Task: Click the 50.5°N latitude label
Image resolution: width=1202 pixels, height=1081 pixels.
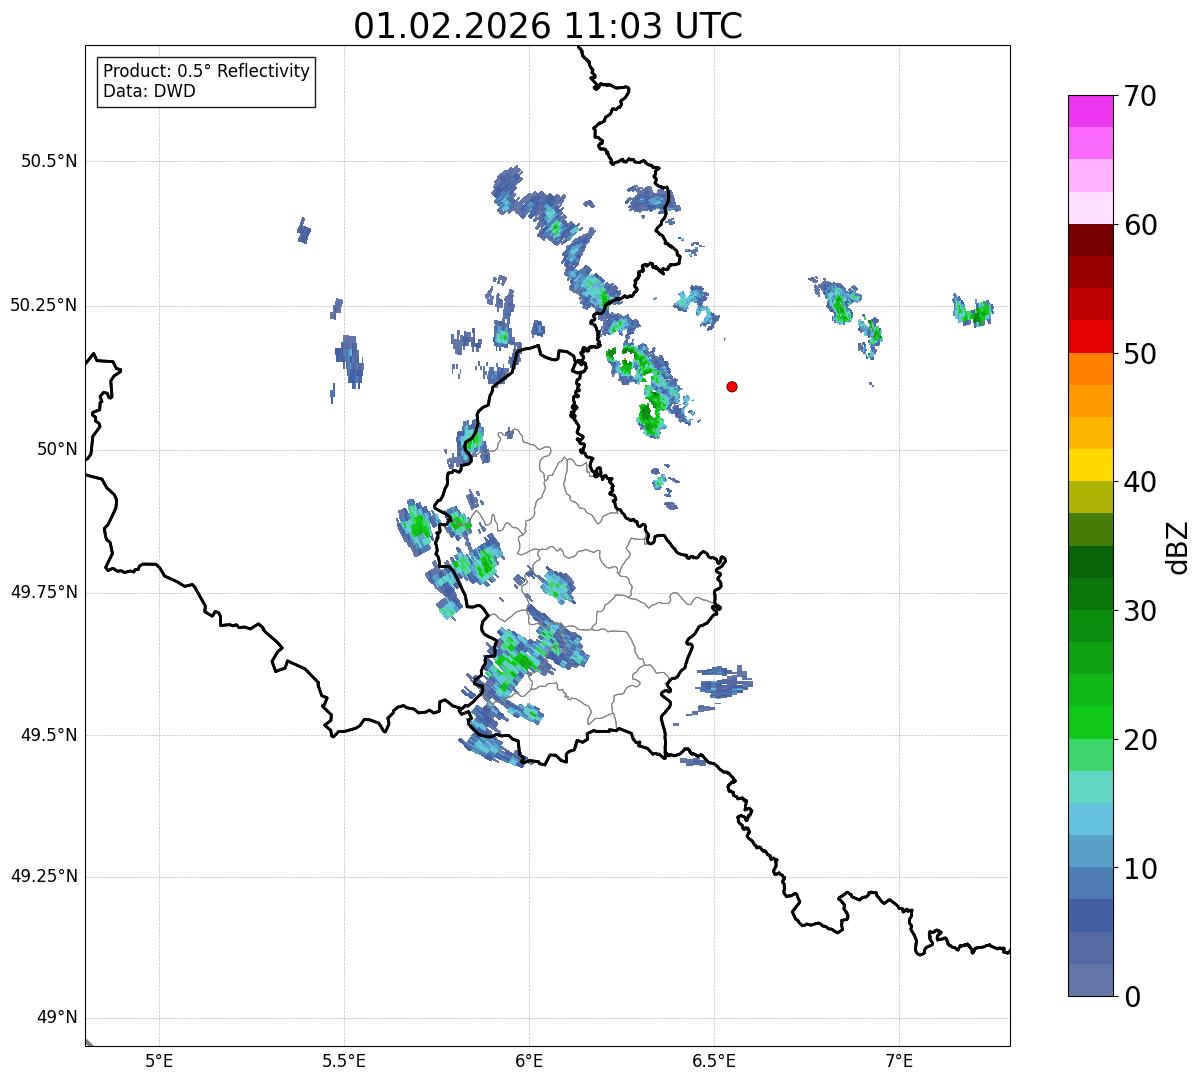Action: tap(49, 161)
